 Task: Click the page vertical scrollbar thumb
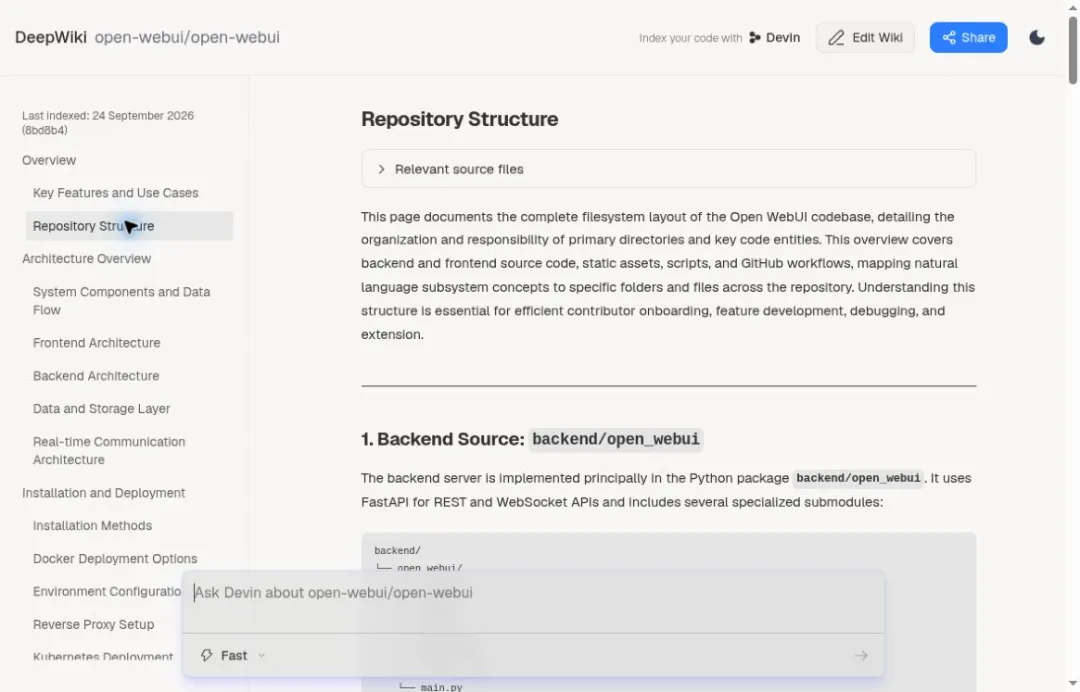click(1072, 50)
